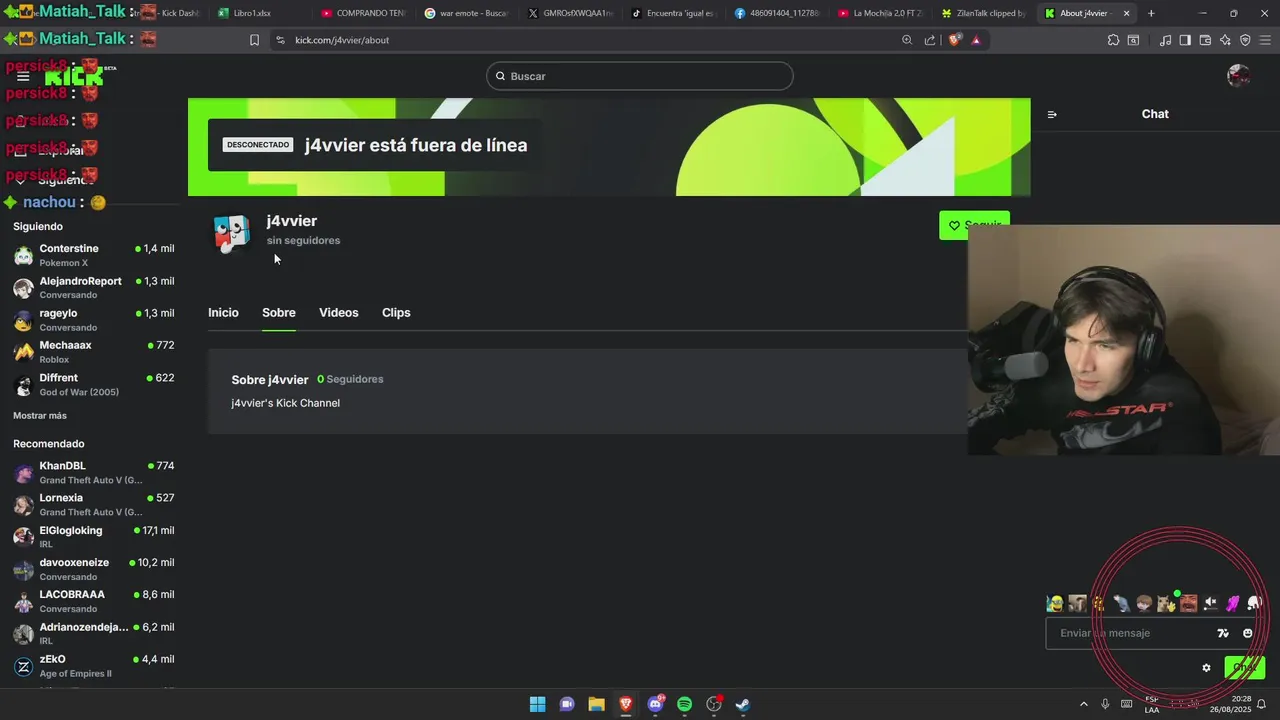This screenshot has height=720, width=1280.
Task: Open Diffrent channel in sidebar
Action: (x=94, y=384)
